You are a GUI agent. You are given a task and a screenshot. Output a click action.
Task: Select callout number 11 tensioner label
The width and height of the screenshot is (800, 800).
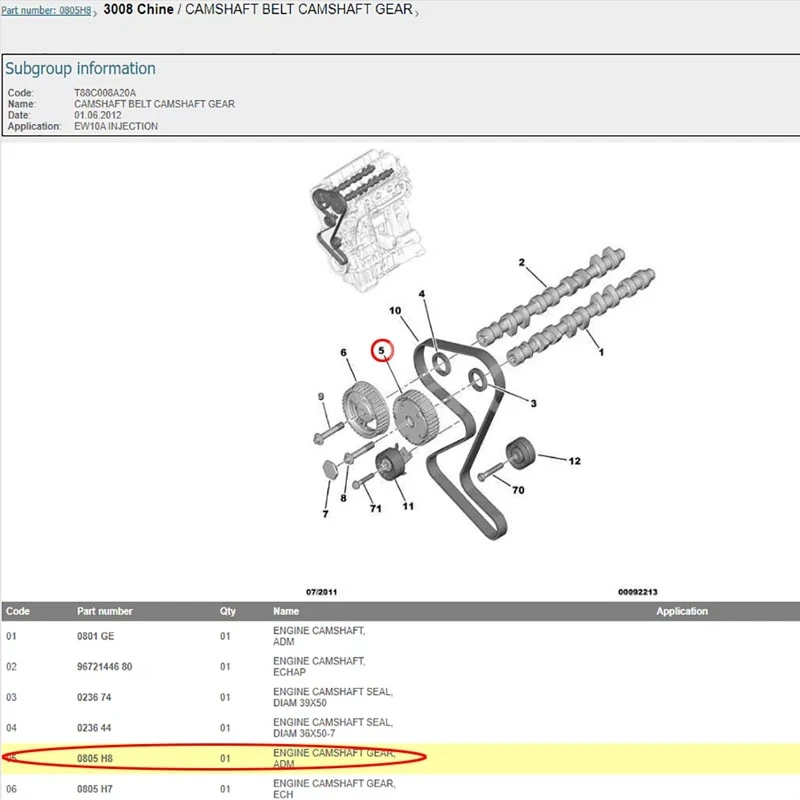[408, 506]
